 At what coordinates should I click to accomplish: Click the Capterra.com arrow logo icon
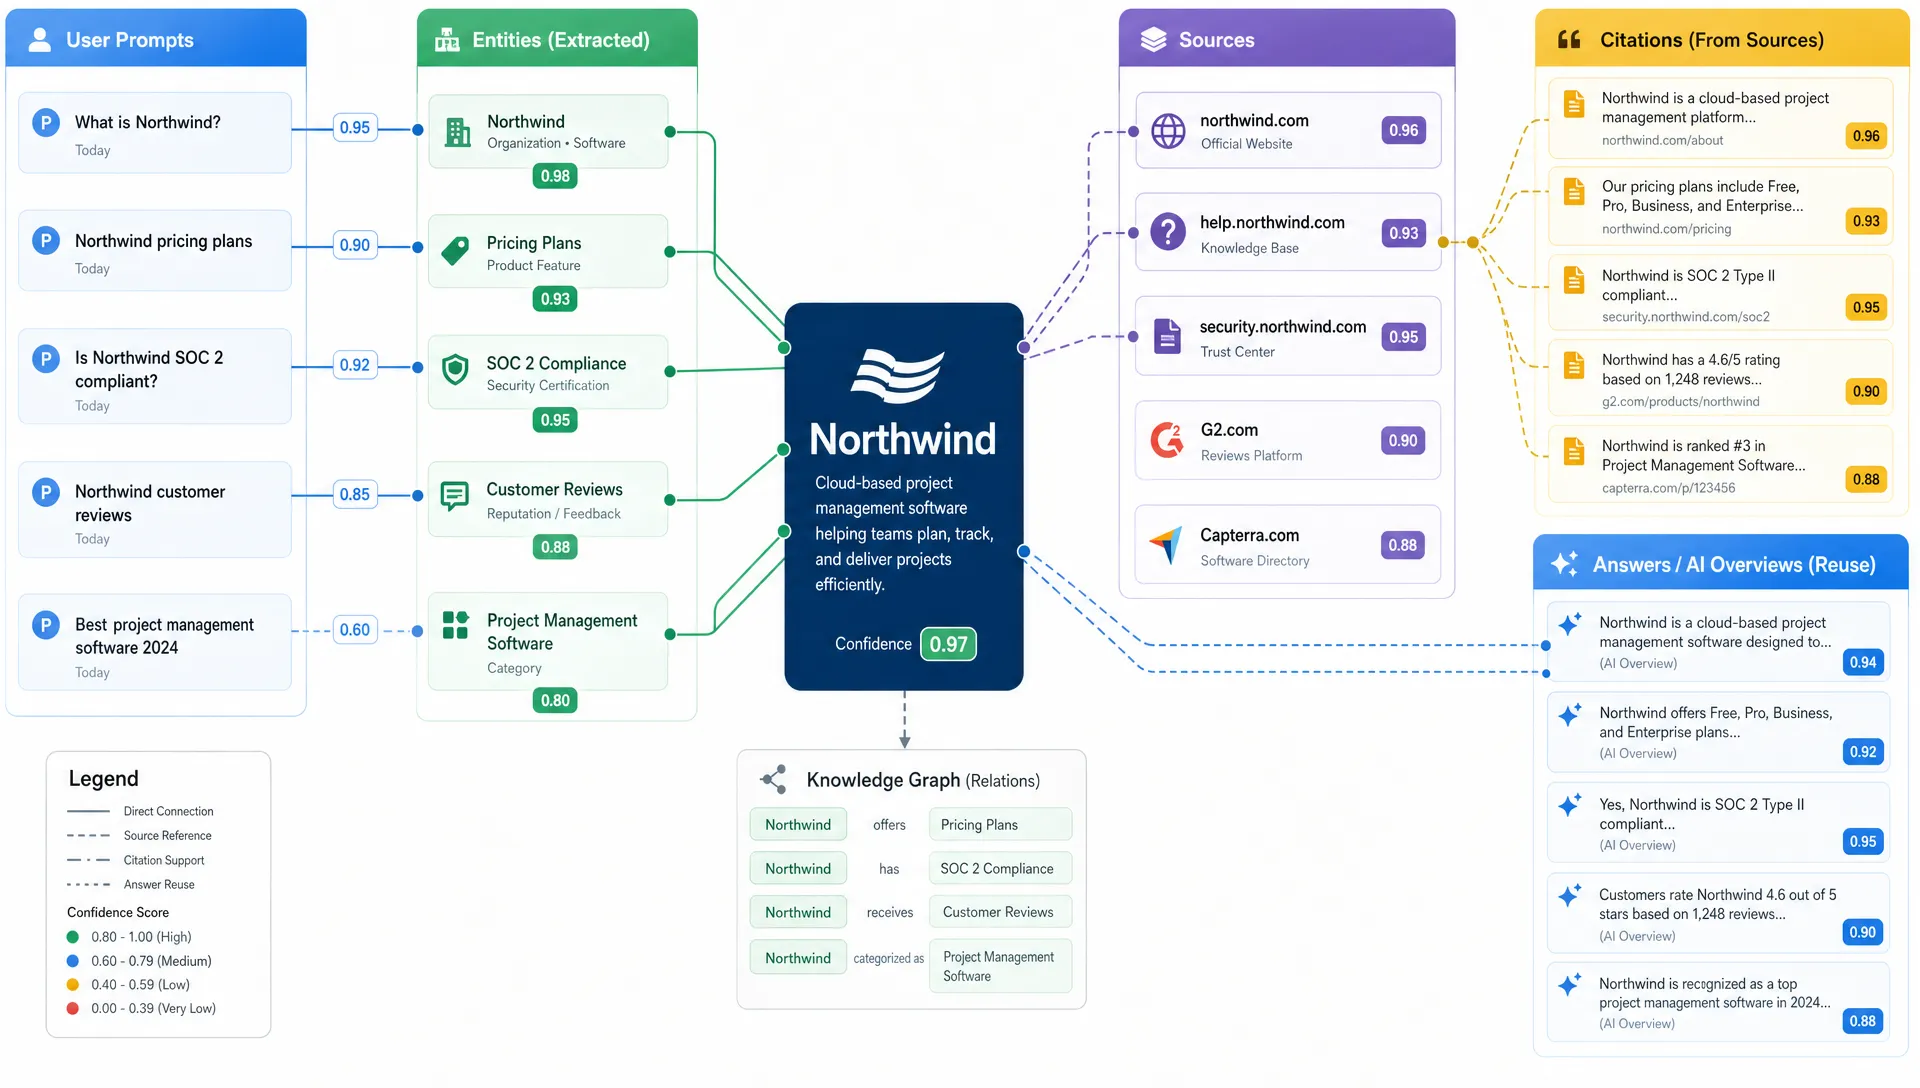coord(1167,545)
